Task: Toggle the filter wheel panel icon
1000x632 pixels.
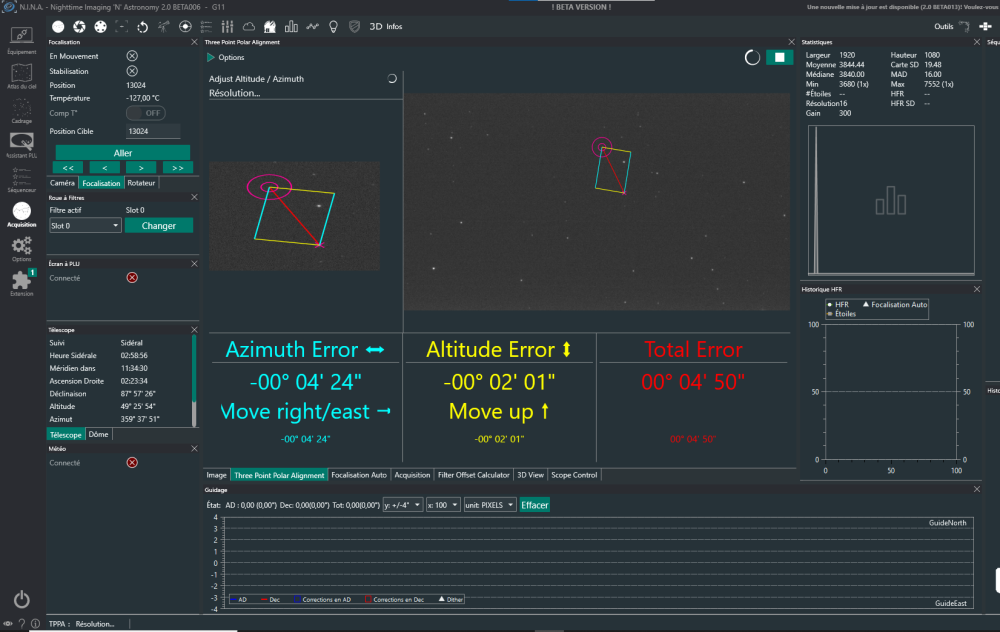Action: coord(100,27)
